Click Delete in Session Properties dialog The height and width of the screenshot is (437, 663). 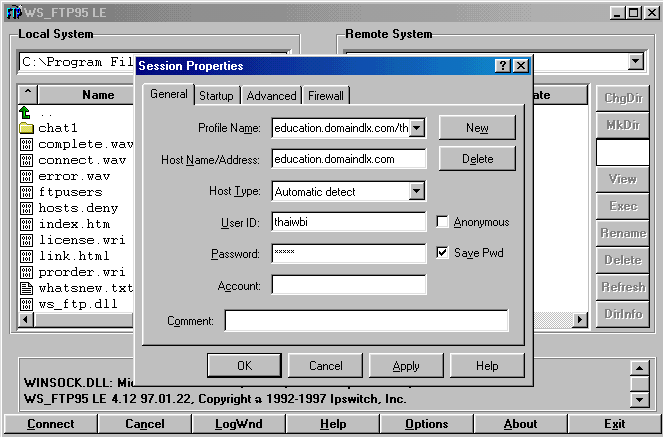pos(477,159)
